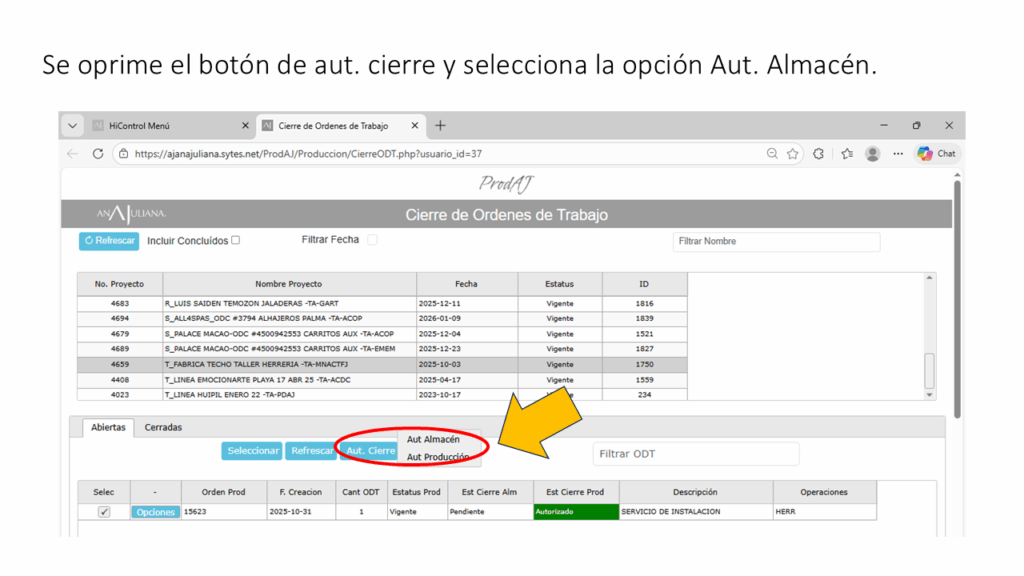Open the Copilot Chat button

(937, 154)
